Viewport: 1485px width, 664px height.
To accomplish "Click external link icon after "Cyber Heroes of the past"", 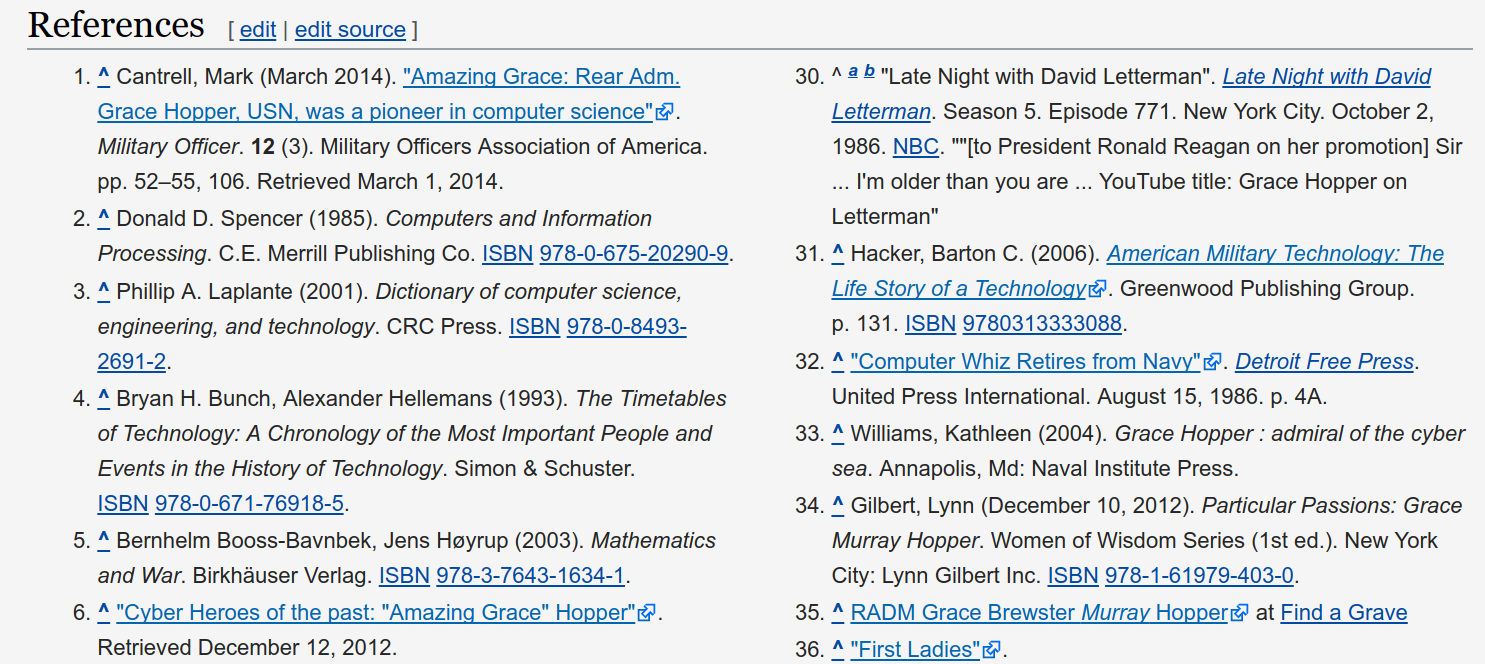I will (x=647, y=613).
